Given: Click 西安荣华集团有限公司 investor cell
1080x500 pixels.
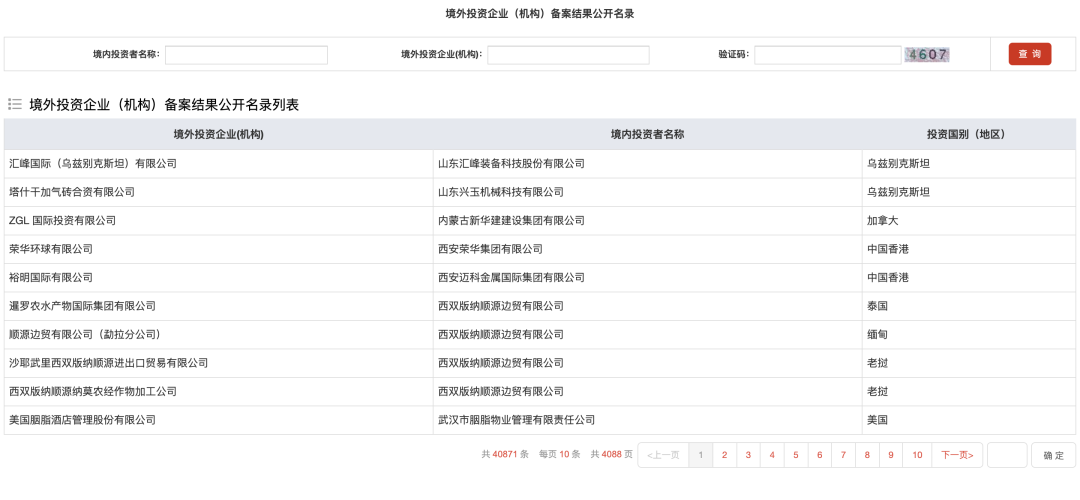Looking at the screenshot, I should coord(647,249).
